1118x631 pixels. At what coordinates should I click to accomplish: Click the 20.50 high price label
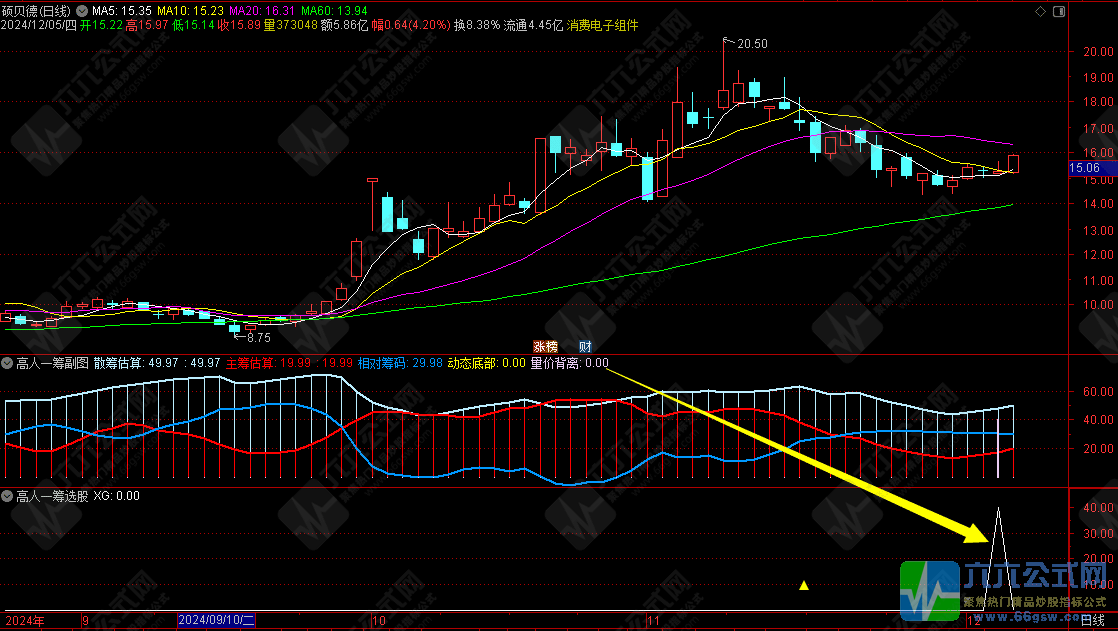click(x=752, y=44)
